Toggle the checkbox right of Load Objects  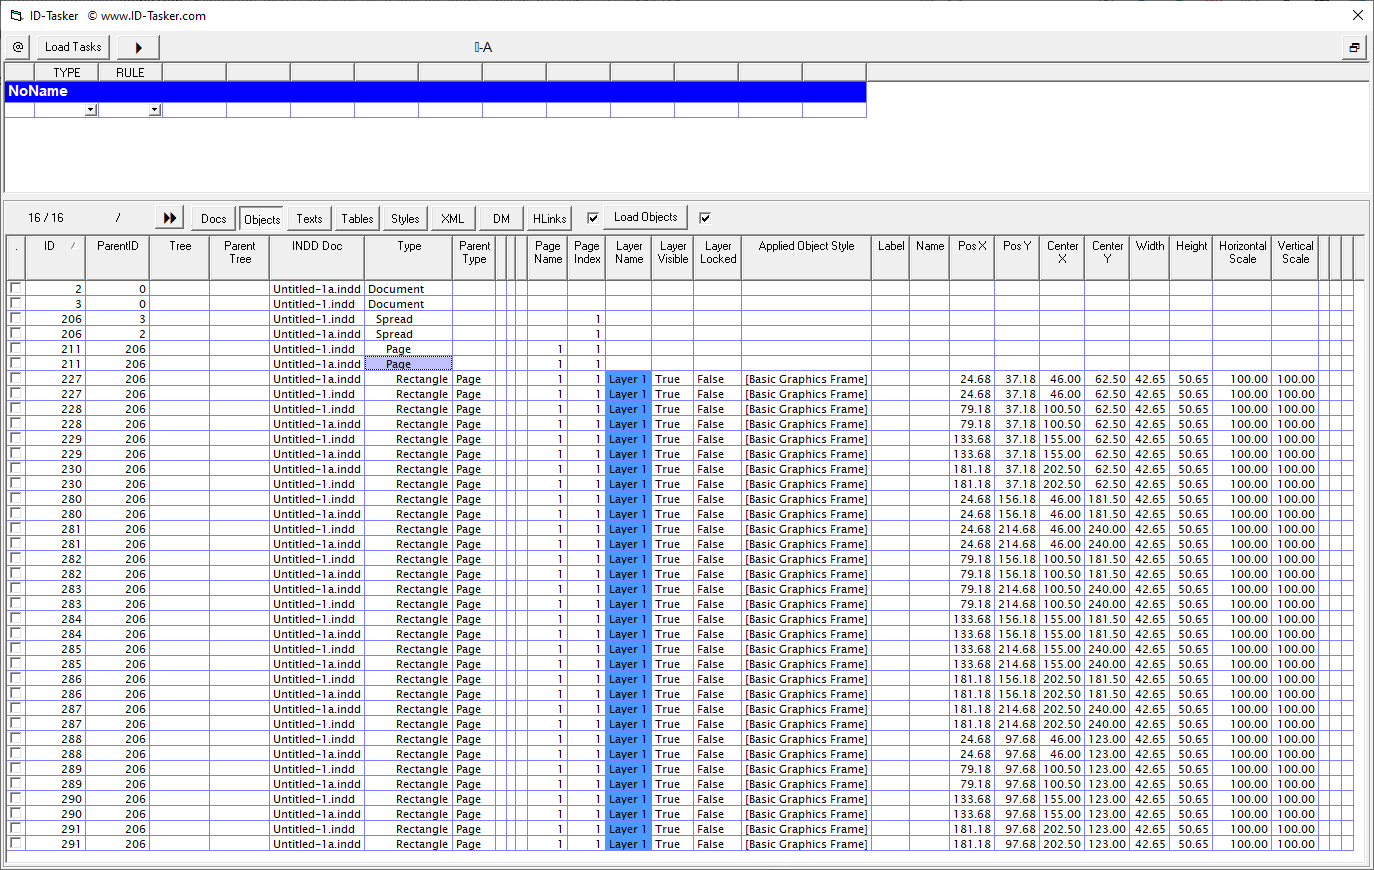(703, 218)
